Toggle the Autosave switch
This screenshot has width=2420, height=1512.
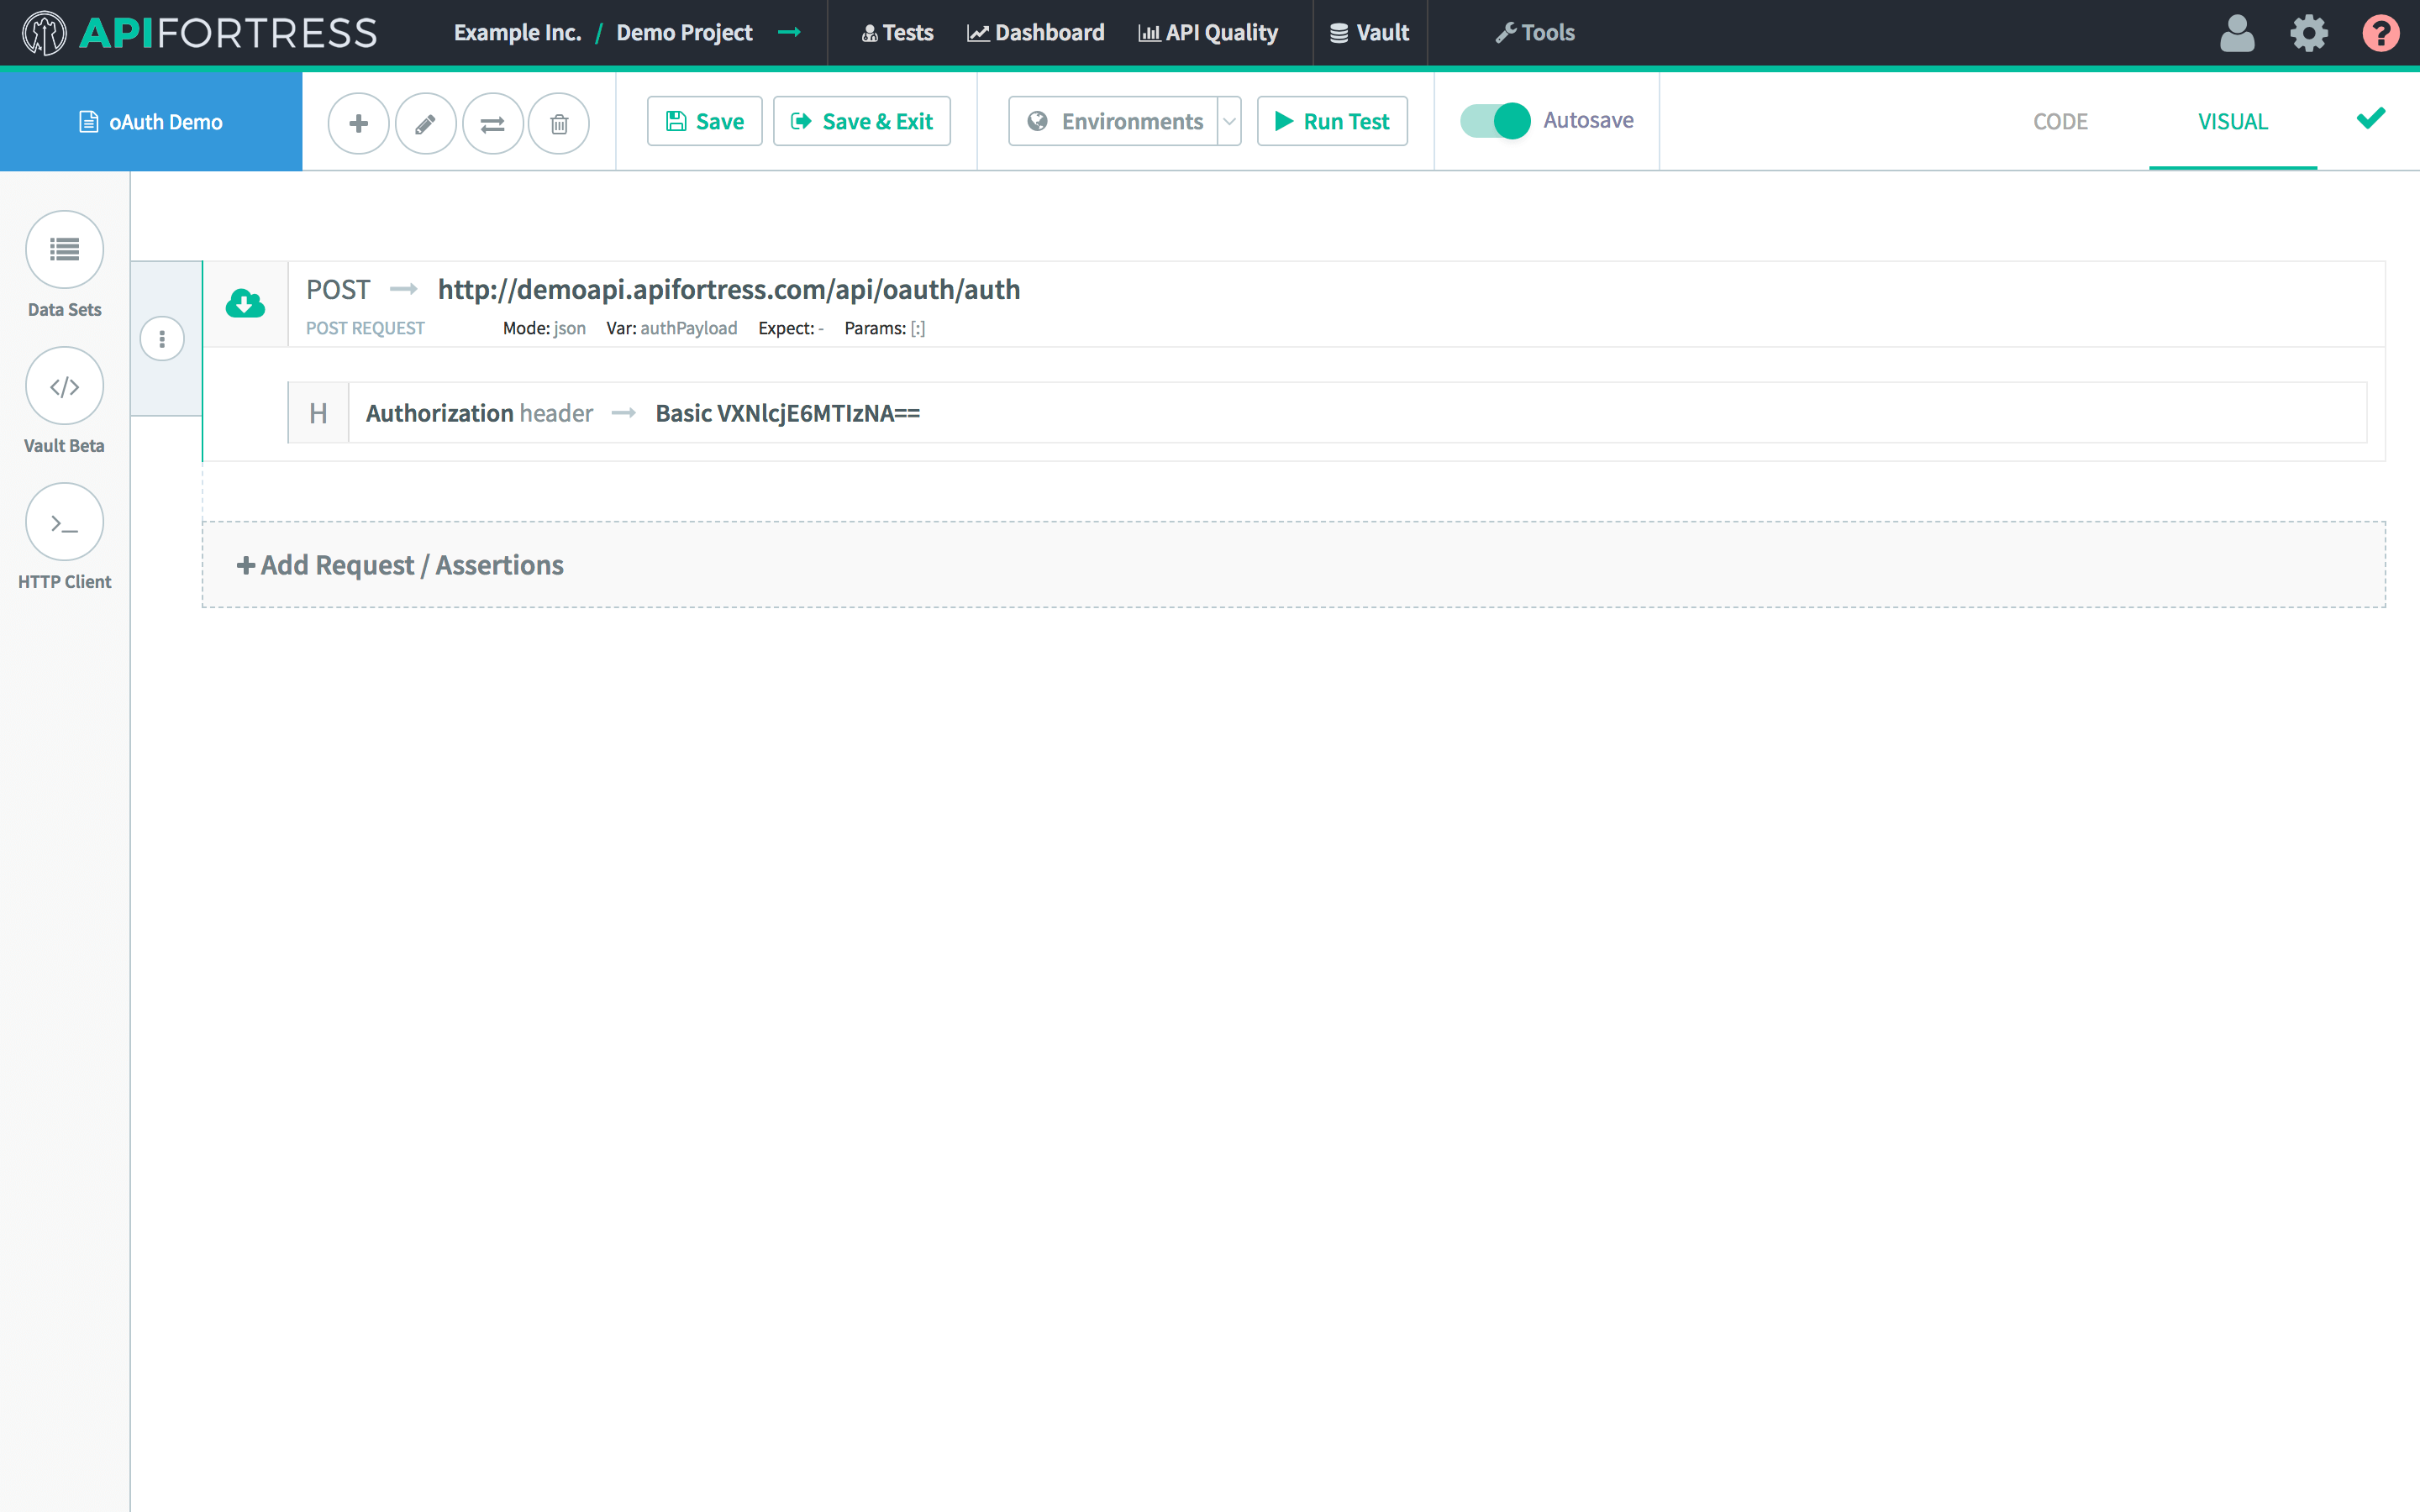click(1495, 121)
